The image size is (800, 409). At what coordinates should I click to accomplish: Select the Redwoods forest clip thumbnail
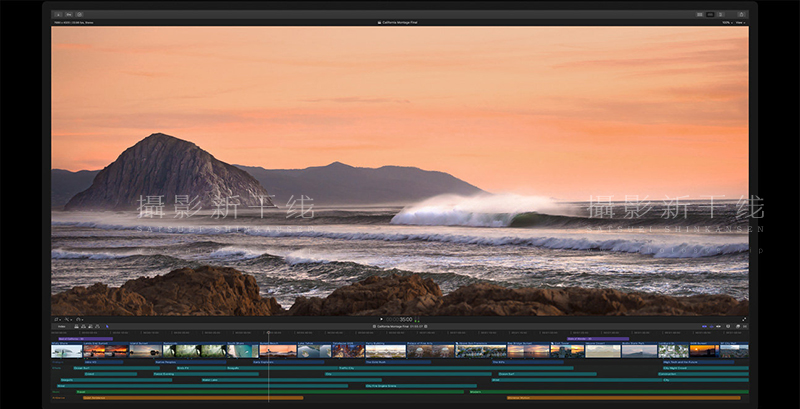click(194, 350)
